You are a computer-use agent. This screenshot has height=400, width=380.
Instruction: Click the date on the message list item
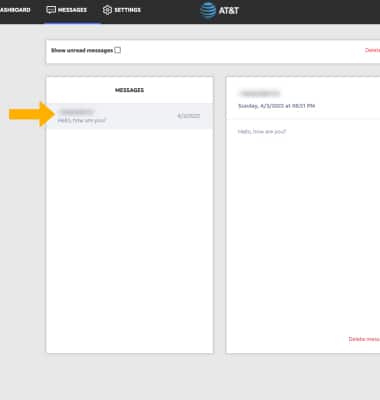[x=189, y=116]
